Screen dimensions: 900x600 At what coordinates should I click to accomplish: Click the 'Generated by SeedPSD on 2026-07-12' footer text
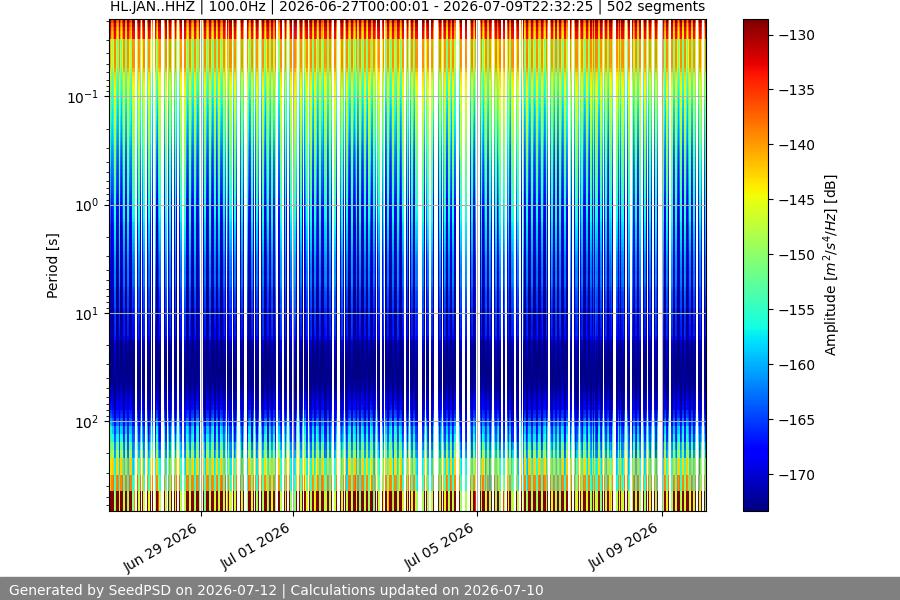tap(143, 590)
